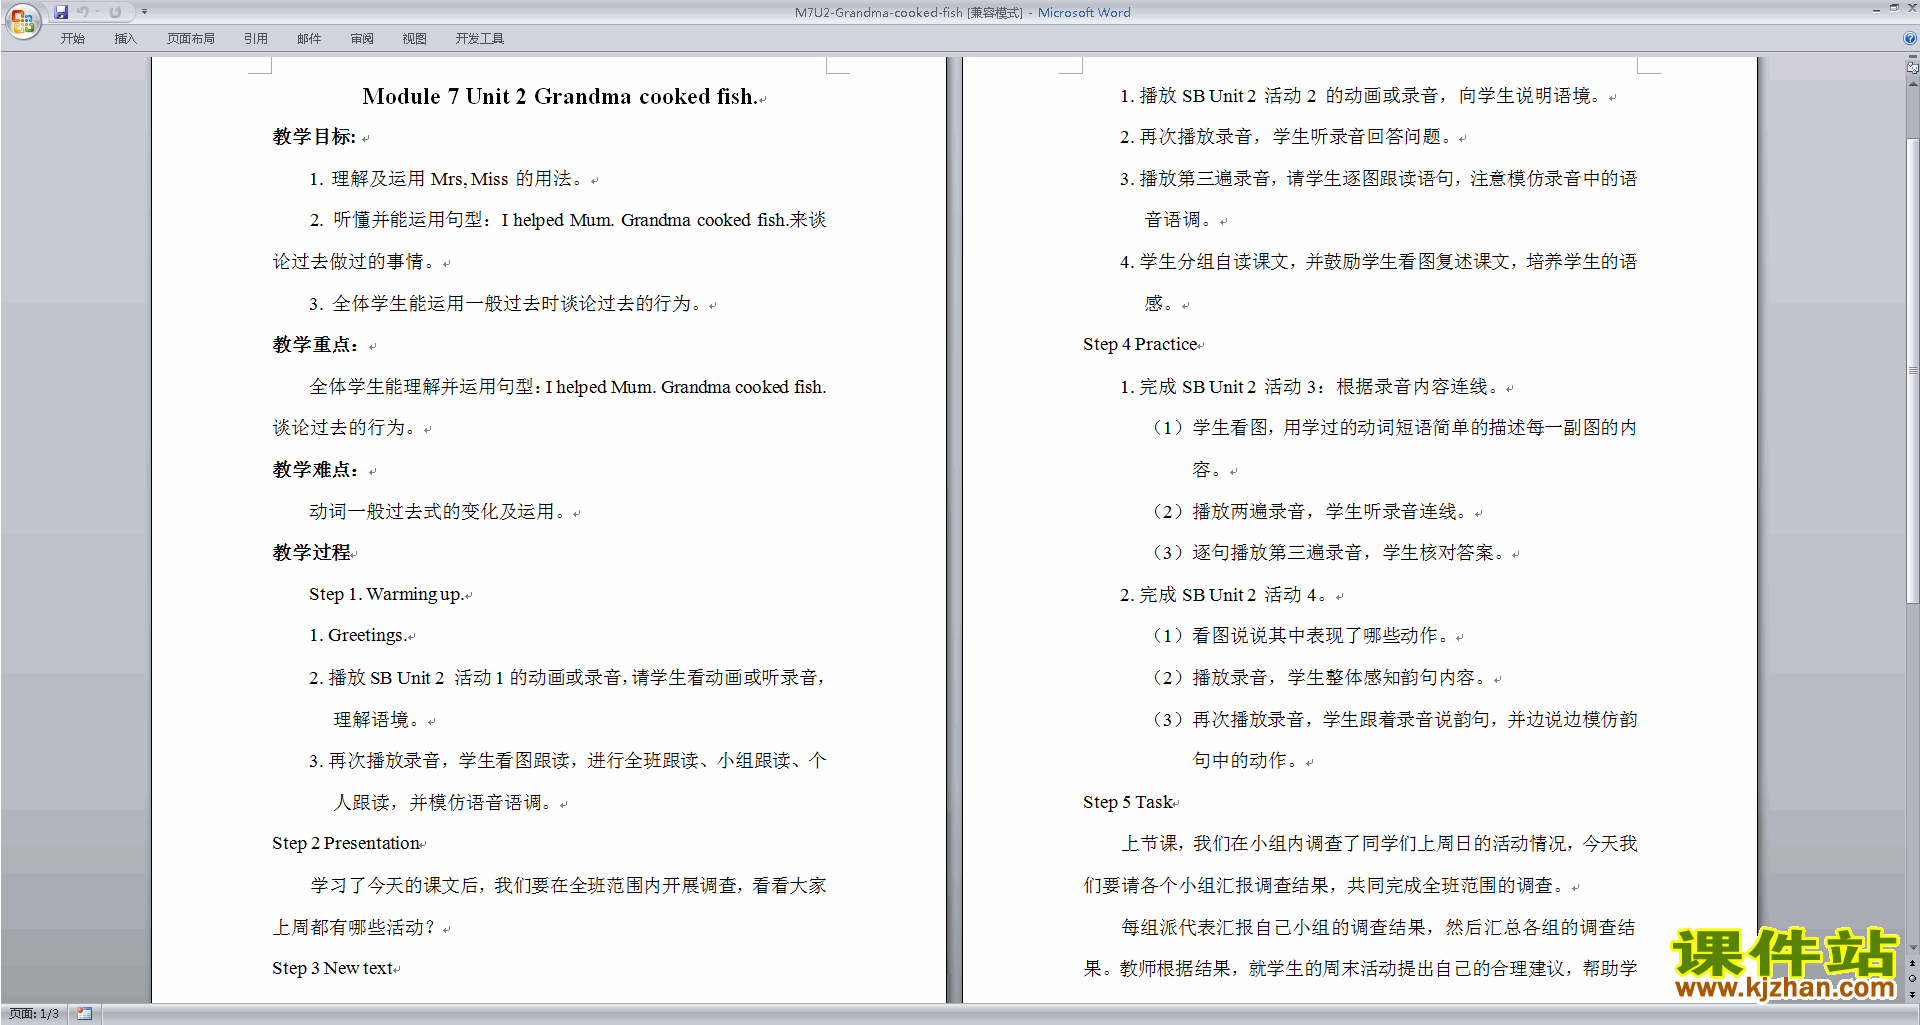The width and height of the screenshot is (1920, 1025).
Task: Click the line 看图说说其中表现了哪些动作。
Action: pos(1303,636)
